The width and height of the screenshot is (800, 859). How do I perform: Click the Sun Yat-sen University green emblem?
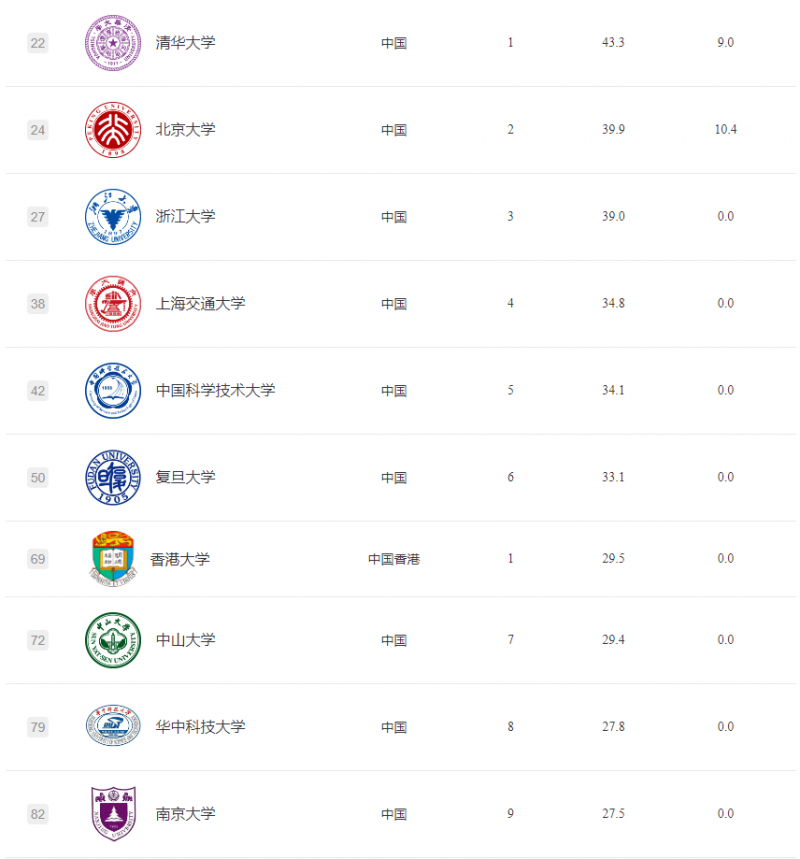pos(113,640)
